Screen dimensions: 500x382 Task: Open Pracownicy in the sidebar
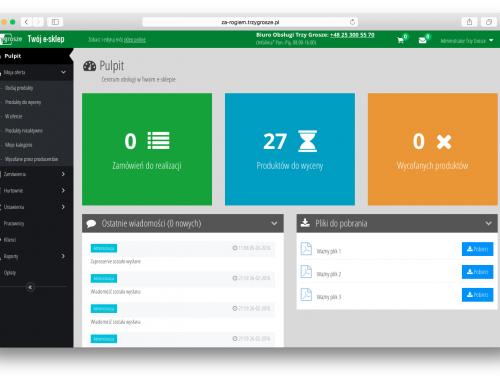click(x=14, y=223)
